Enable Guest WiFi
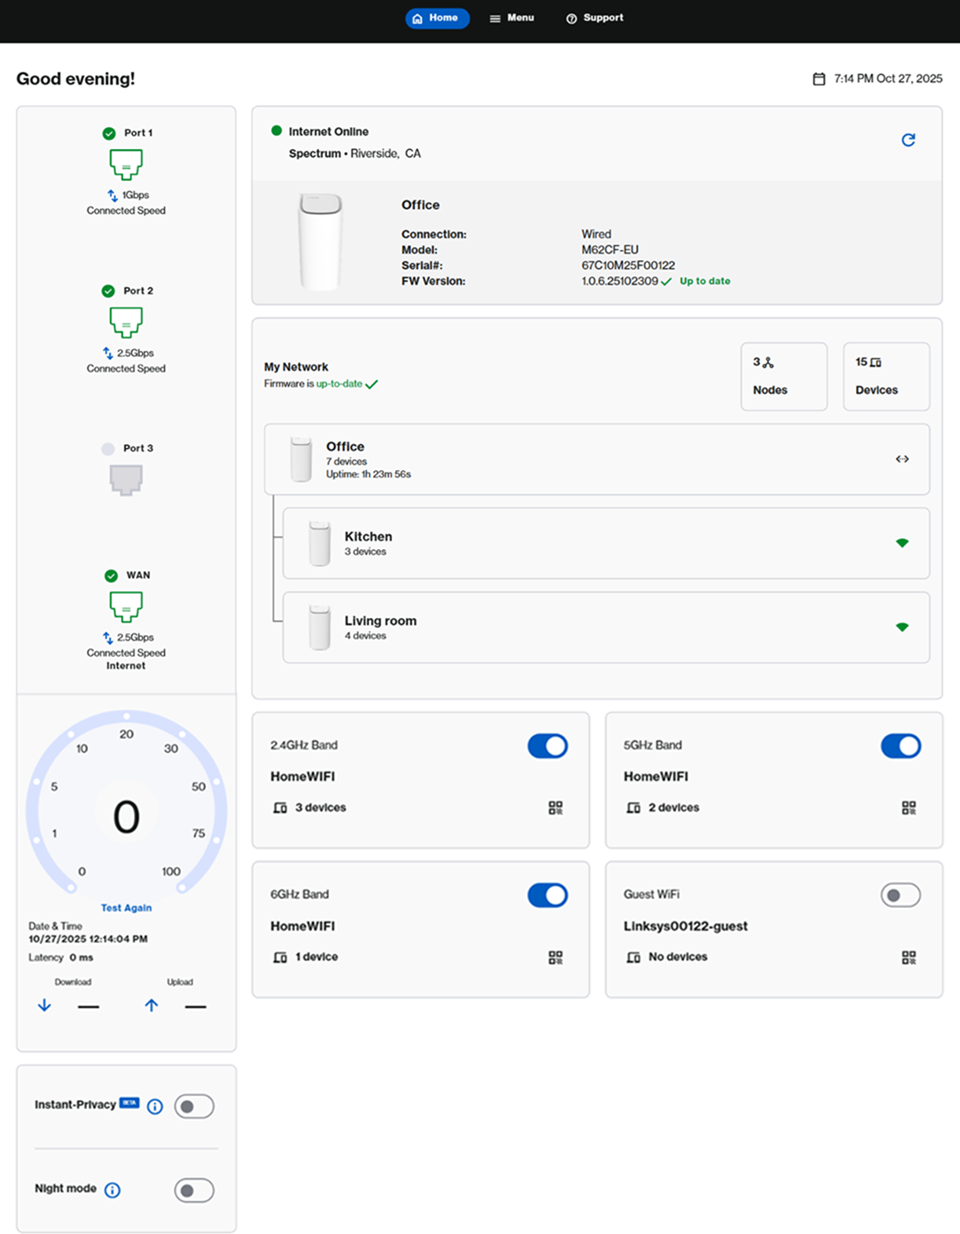960x1234 pixels. tap(900, 895)
